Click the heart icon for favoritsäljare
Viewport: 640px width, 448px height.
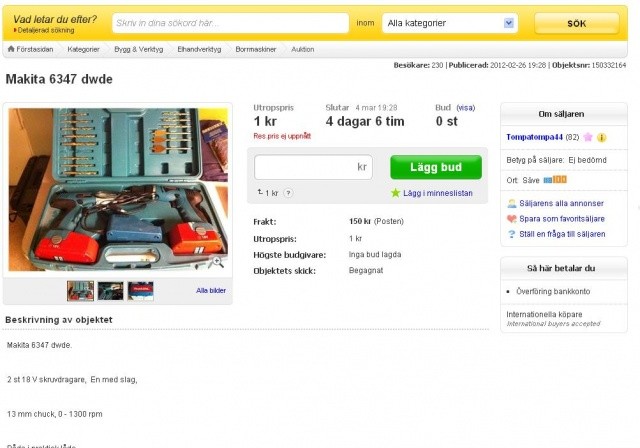(x=511, y=219)
